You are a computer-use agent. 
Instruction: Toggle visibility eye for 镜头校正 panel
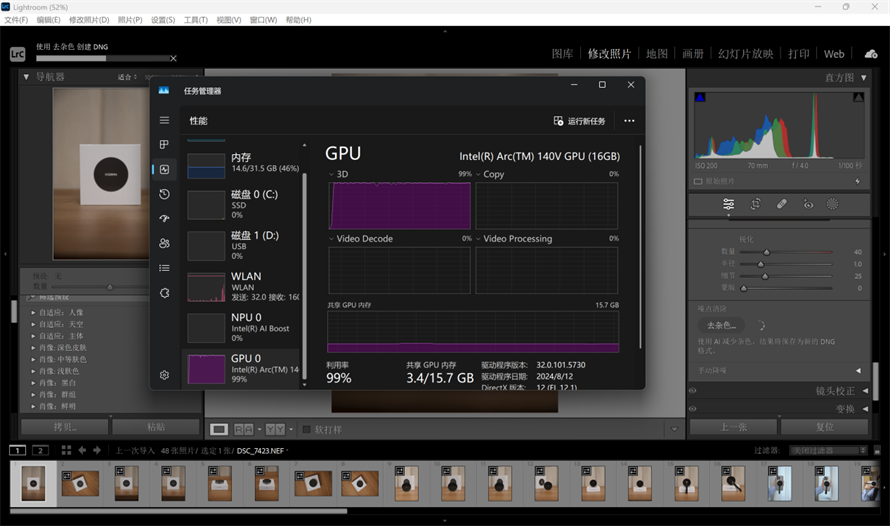[x=692, y=390]
